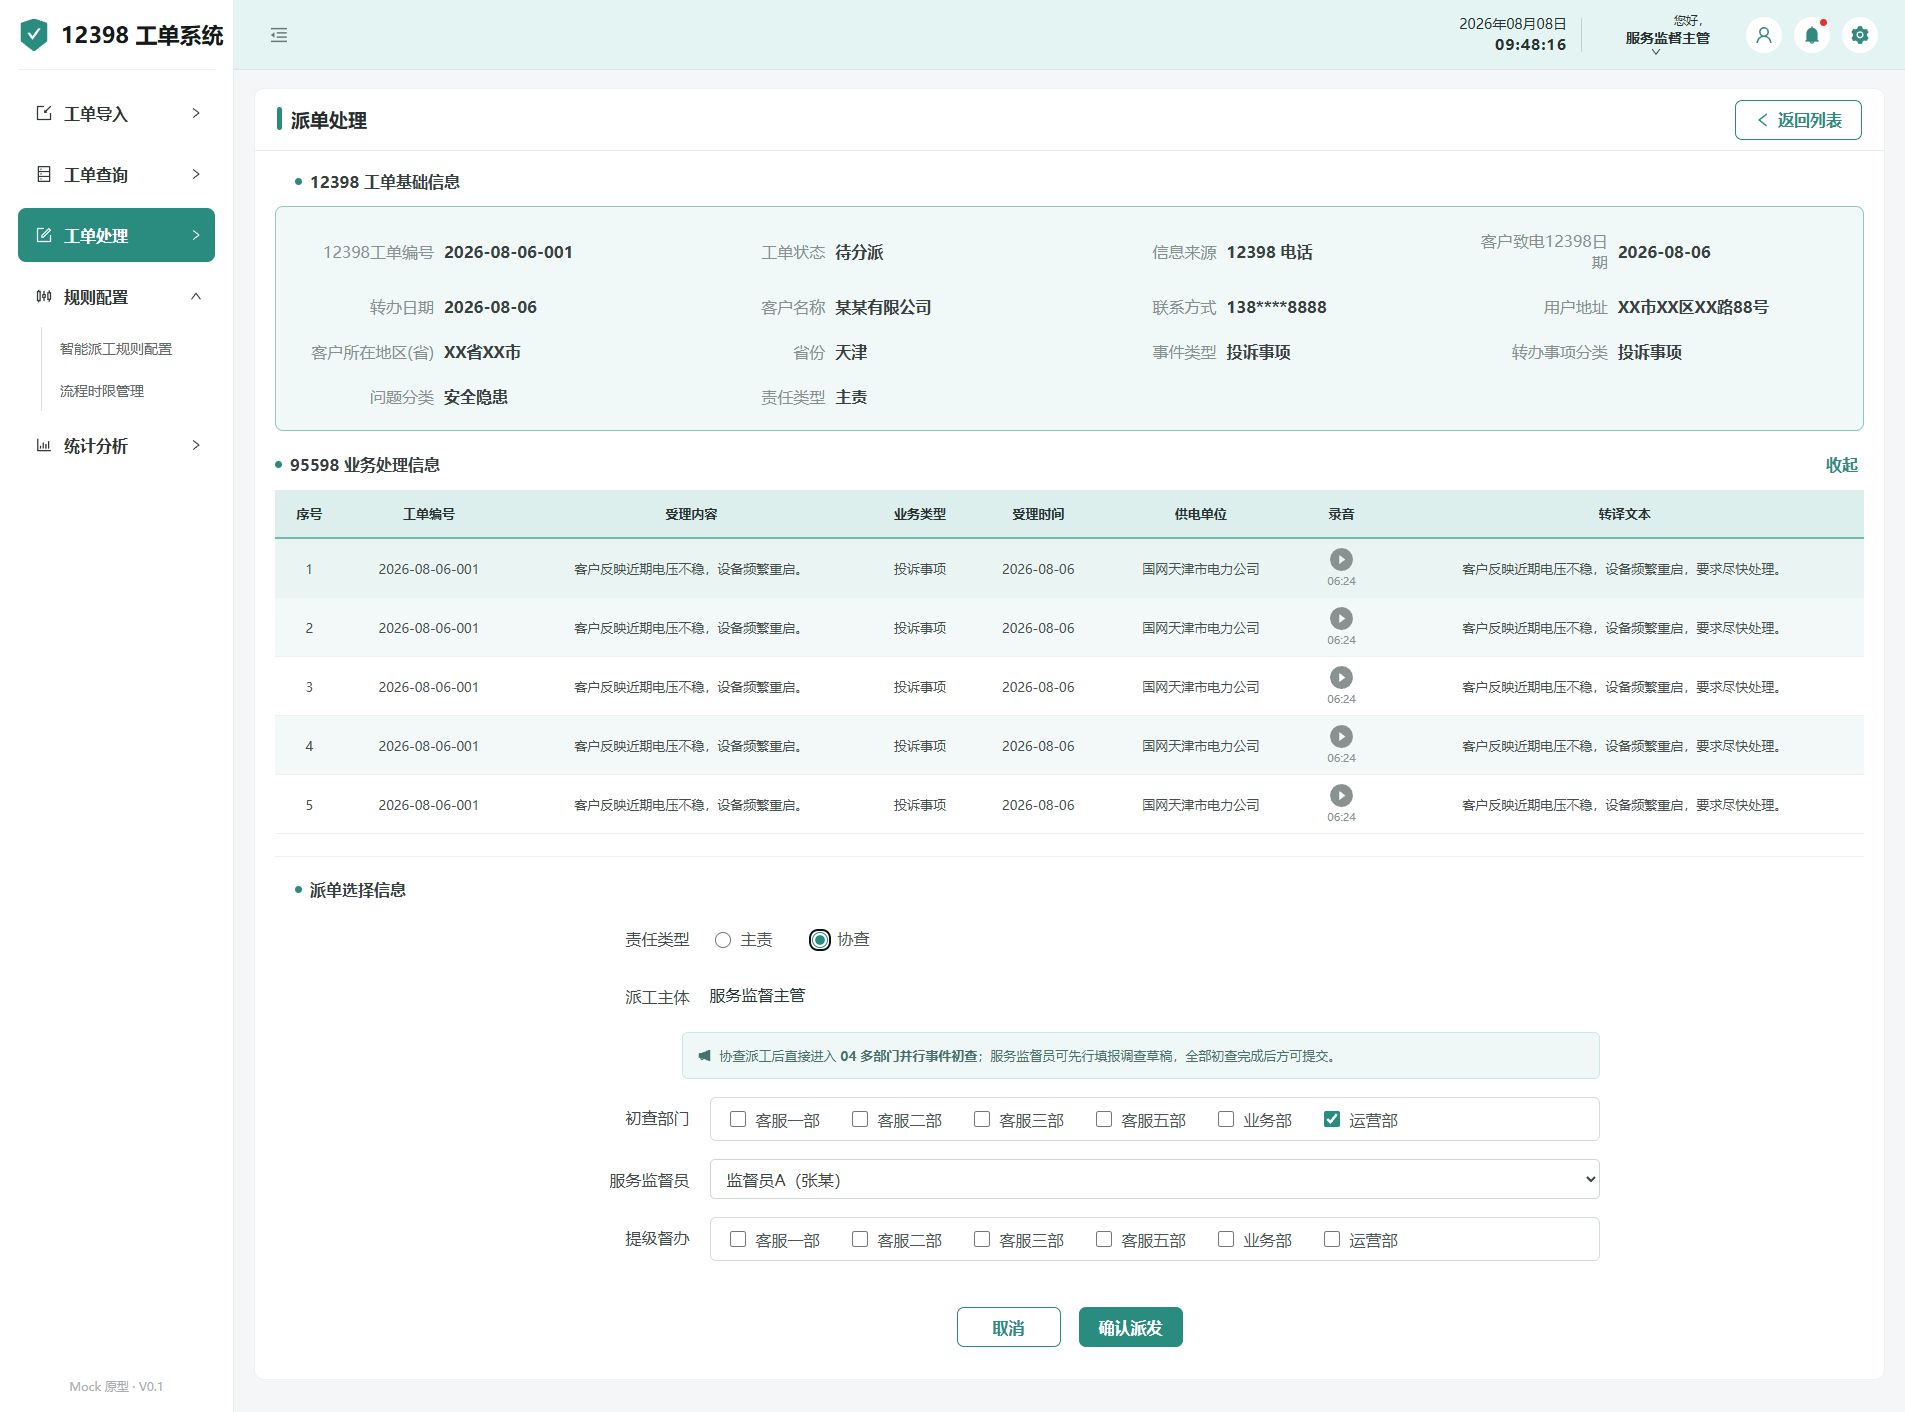Image resolution: width=1905 pixels, height=1412 pixels.
Task: Open the 工单查询 menu
Action: pyautogui.click(x=116, y=174)
